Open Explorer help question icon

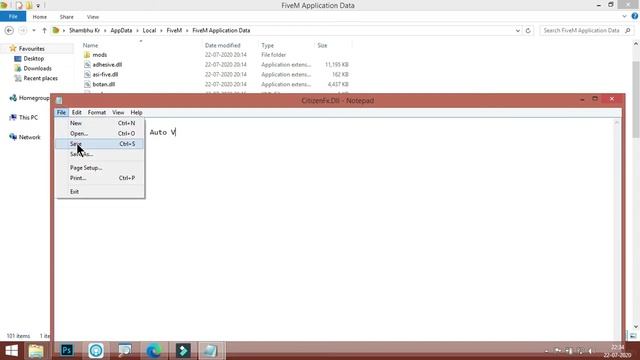tap(635, 16)
